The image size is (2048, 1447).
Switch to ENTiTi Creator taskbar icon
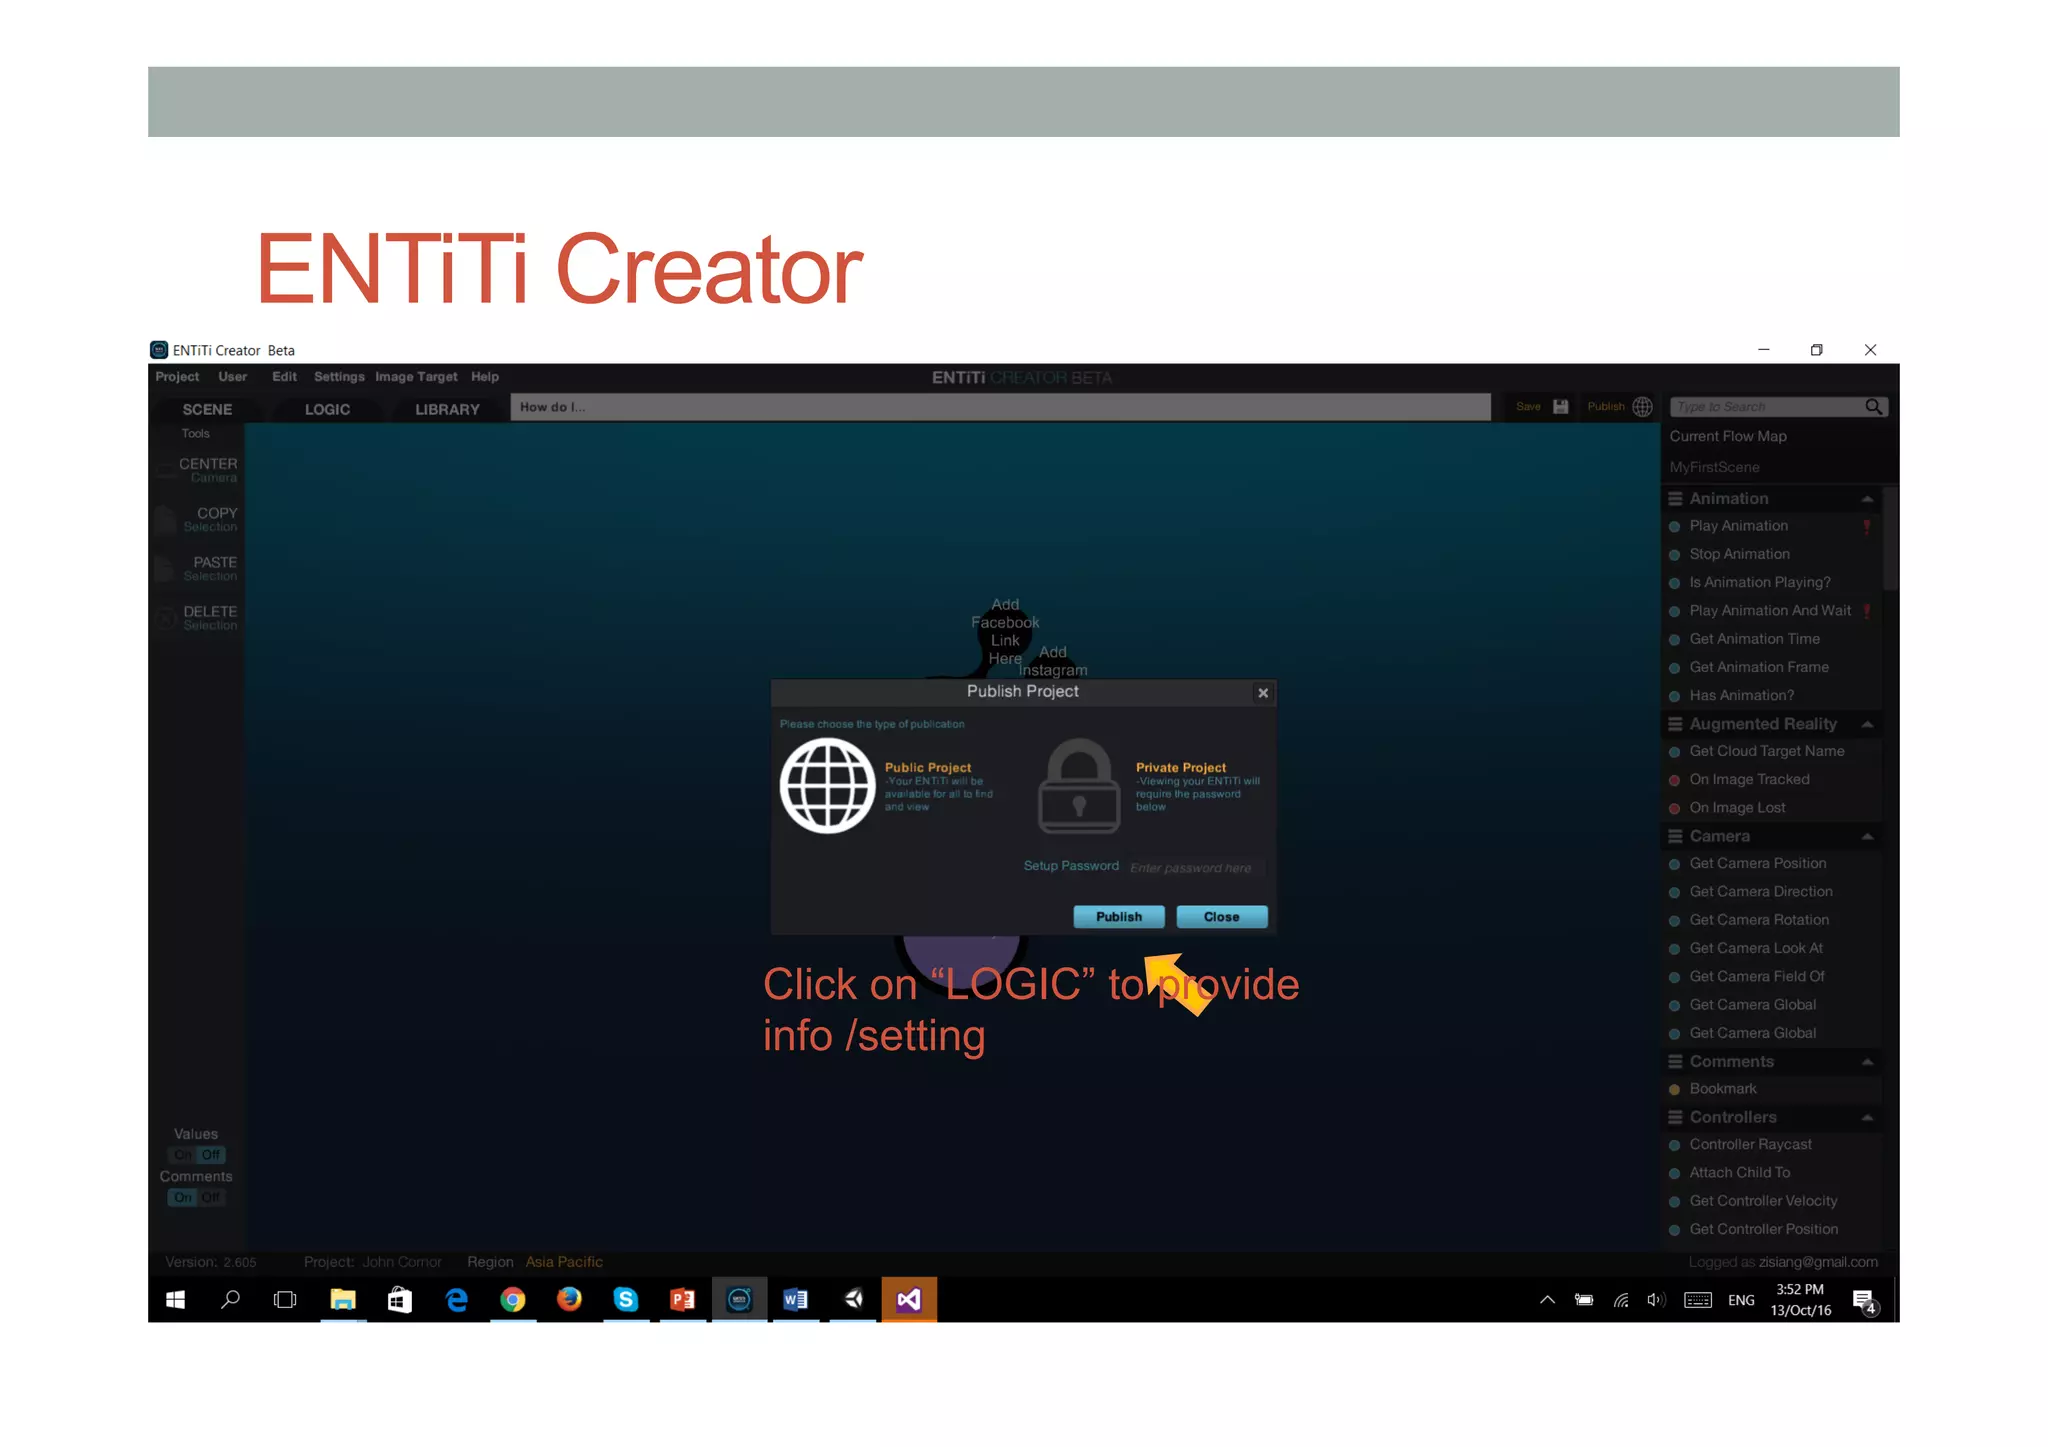739,1299
